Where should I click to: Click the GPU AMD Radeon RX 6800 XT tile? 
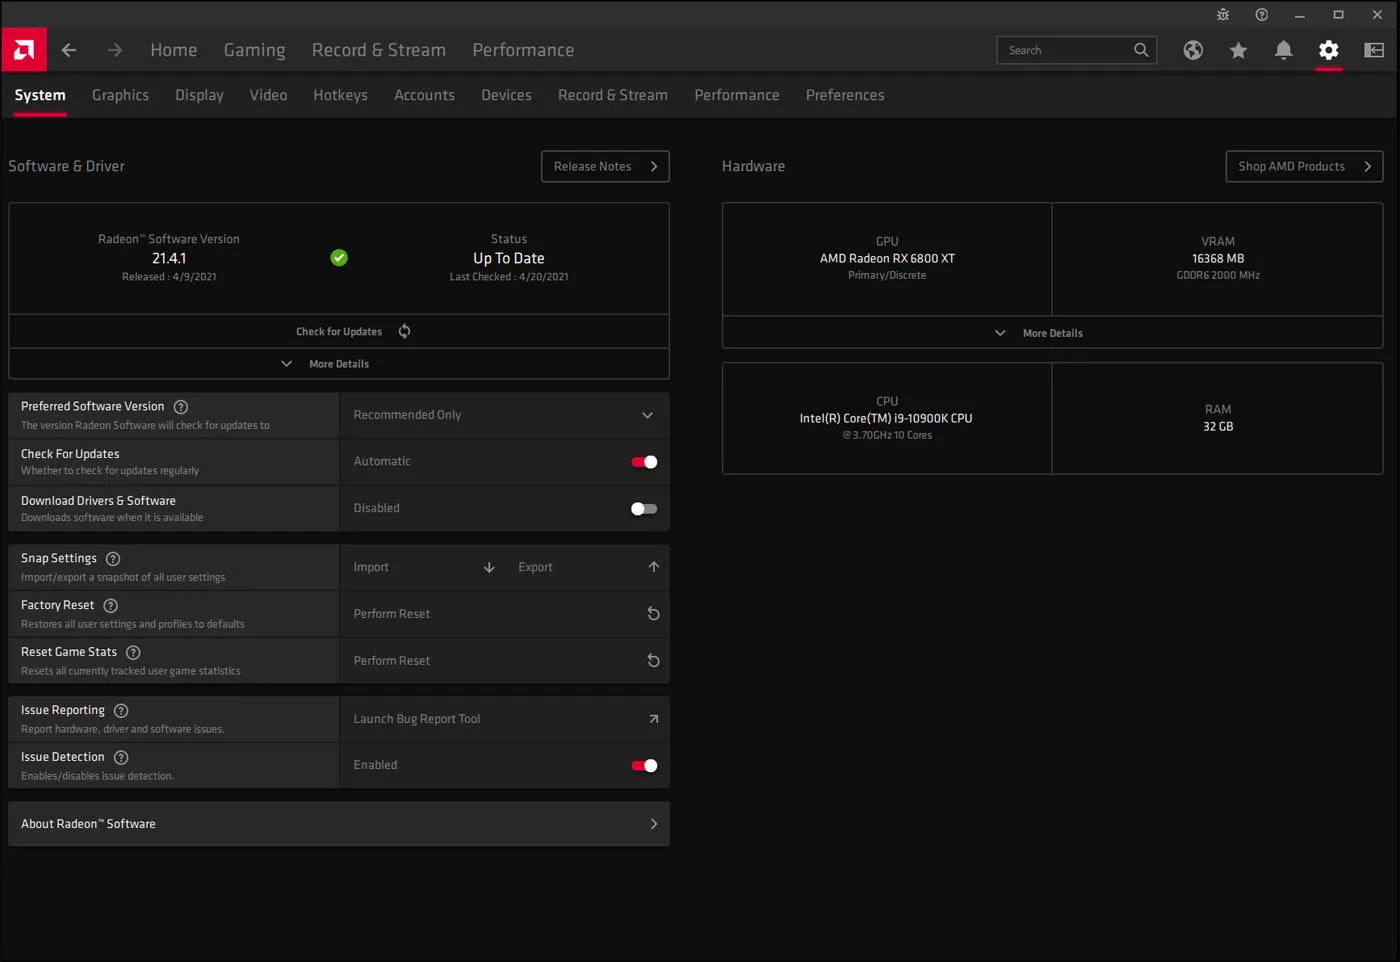click(x=887, y=259)
